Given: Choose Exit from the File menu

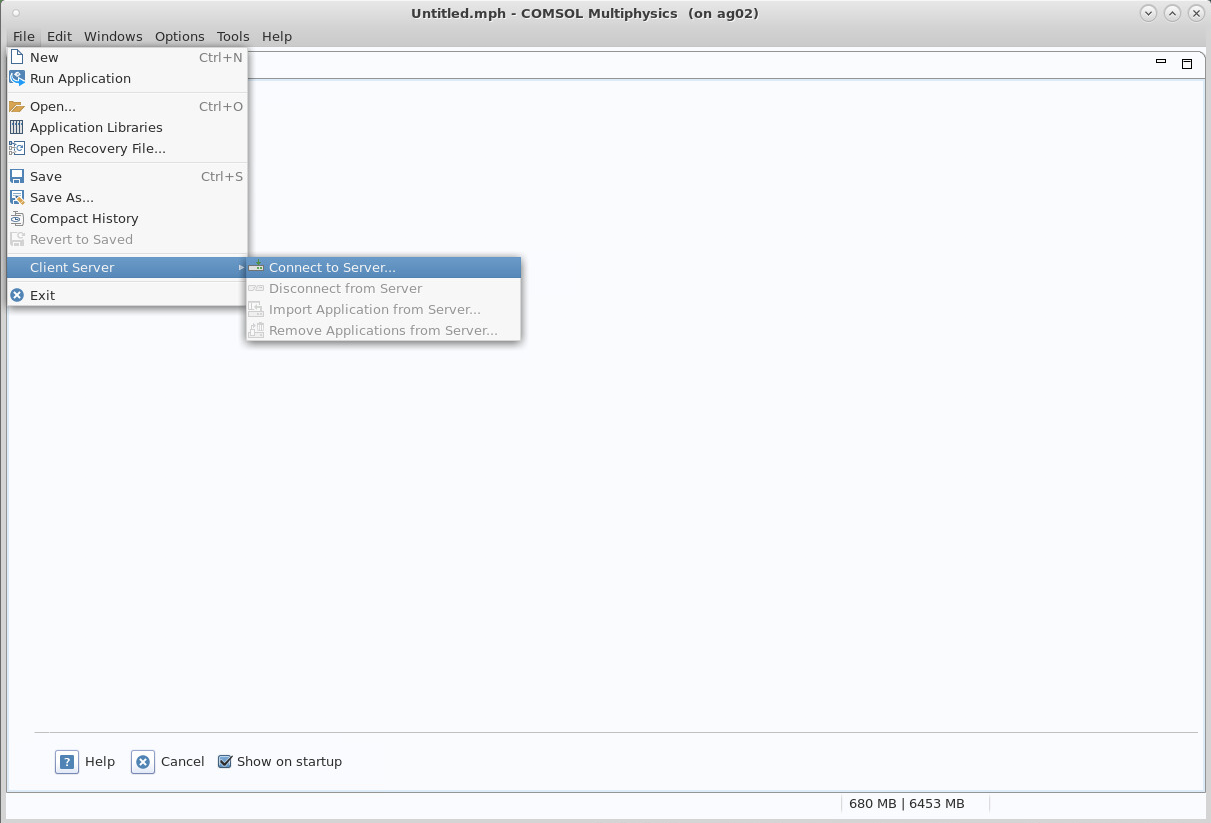Looking at the screenshot, I should coord(127,295).
